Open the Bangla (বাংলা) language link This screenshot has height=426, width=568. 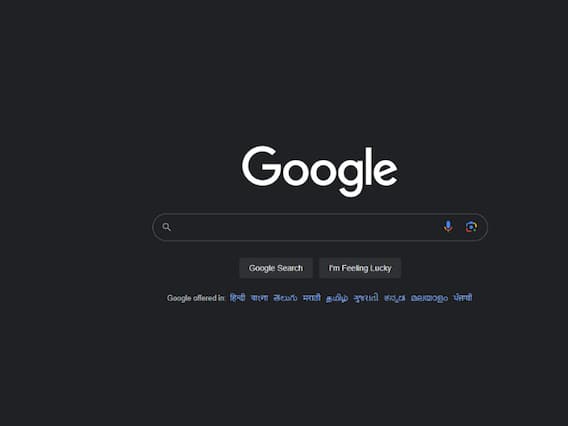click(x=259, y=298)
